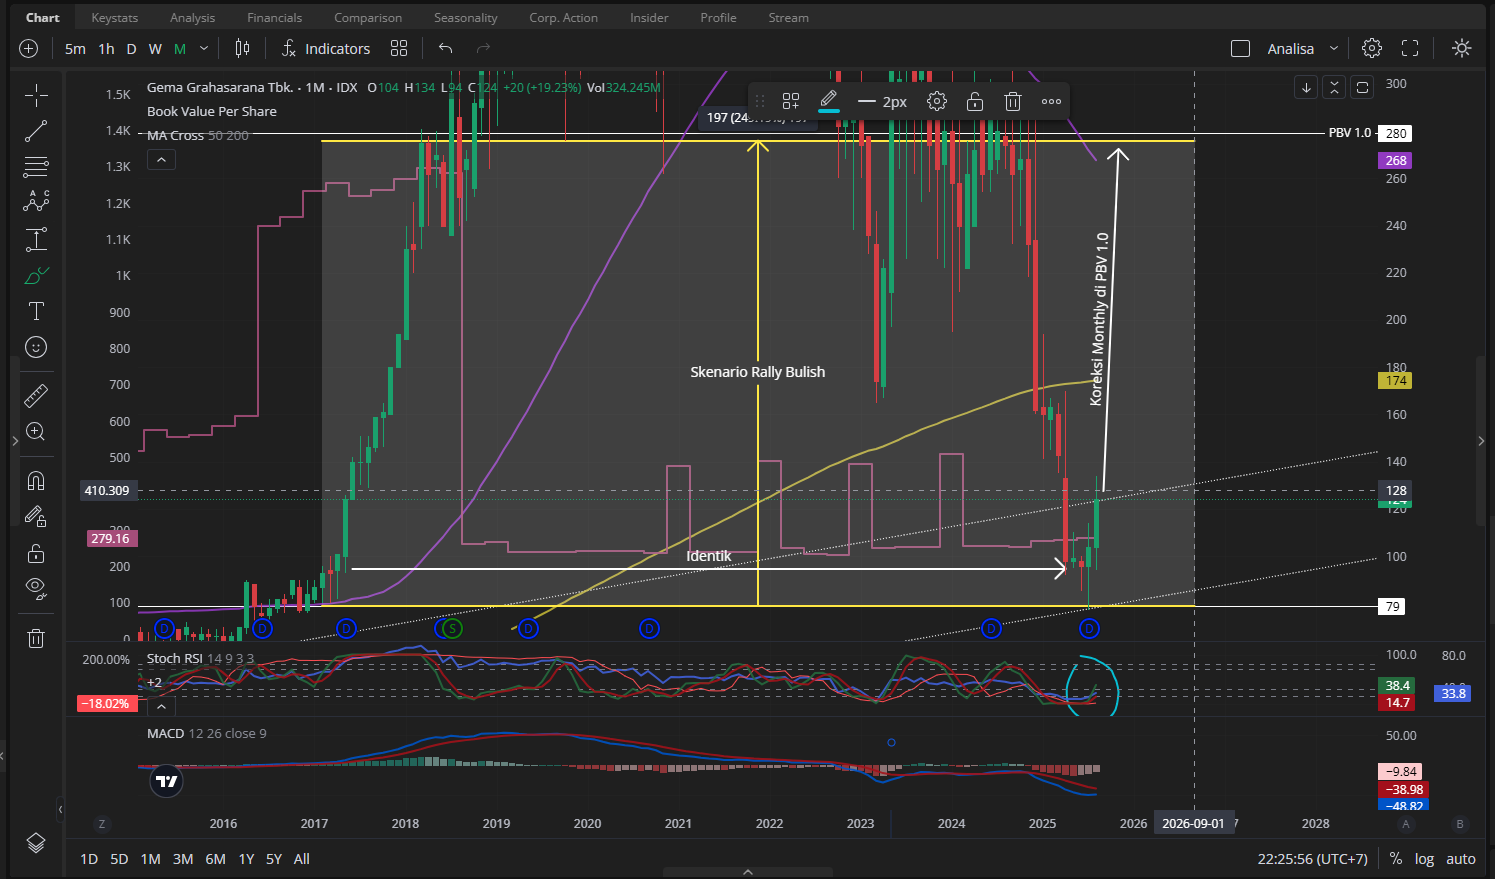Show the All date range

click(x=302, y=859)
